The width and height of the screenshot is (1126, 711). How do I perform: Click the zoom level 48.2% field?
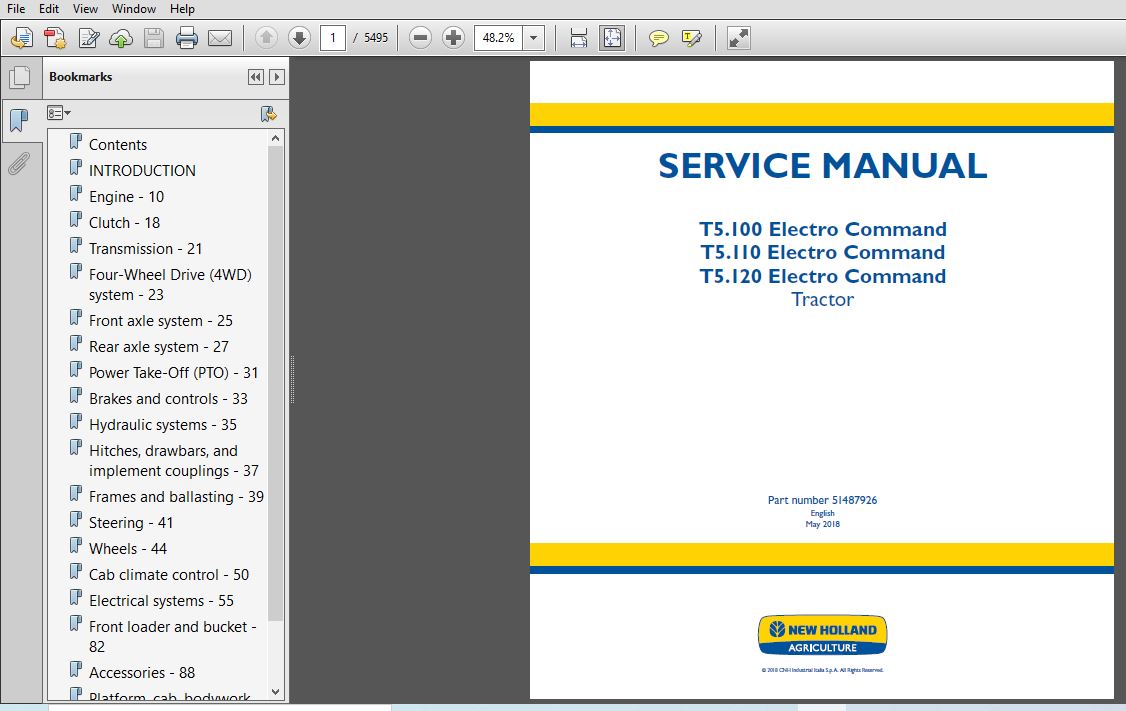pos(498,38)
